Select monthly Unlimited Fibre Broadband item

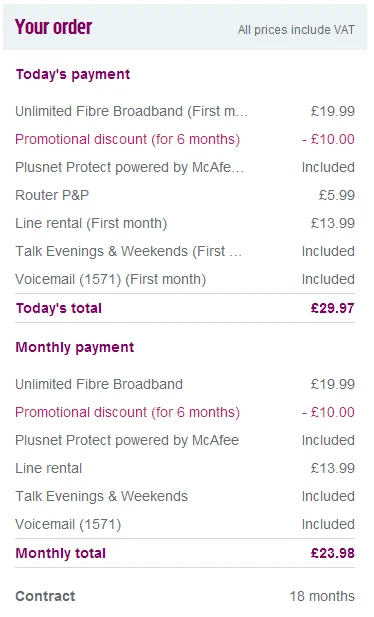click(99, 384)
